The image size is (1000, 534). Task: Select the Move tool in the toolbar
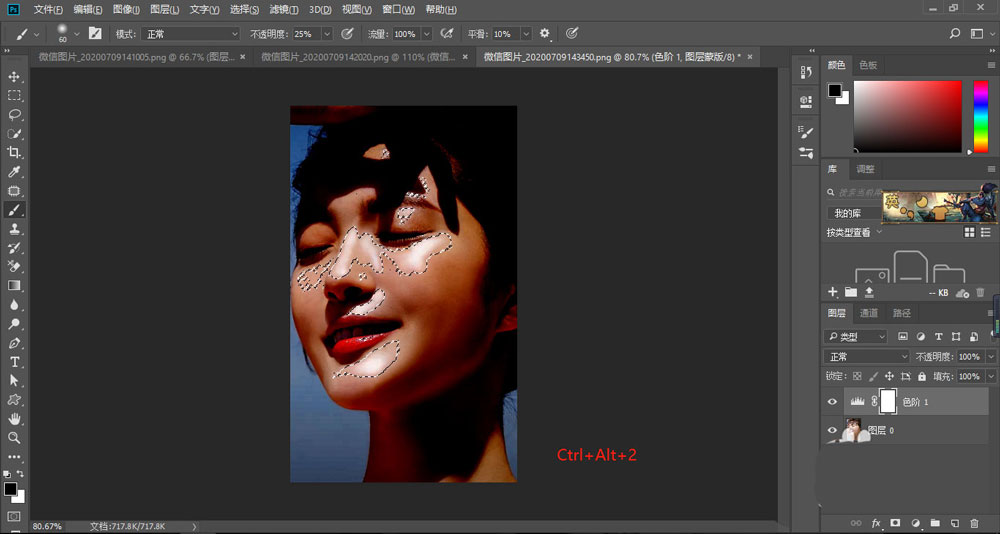click(x=14, y=77)
